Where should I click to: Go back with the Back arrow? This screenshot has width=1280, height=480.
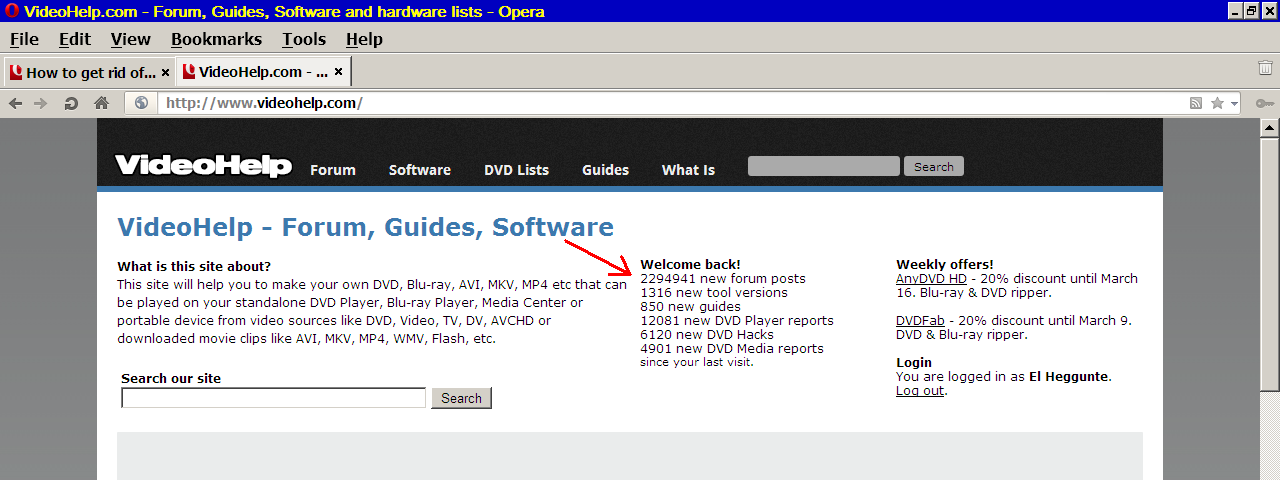pyautogui.click(x=16, y=103)
